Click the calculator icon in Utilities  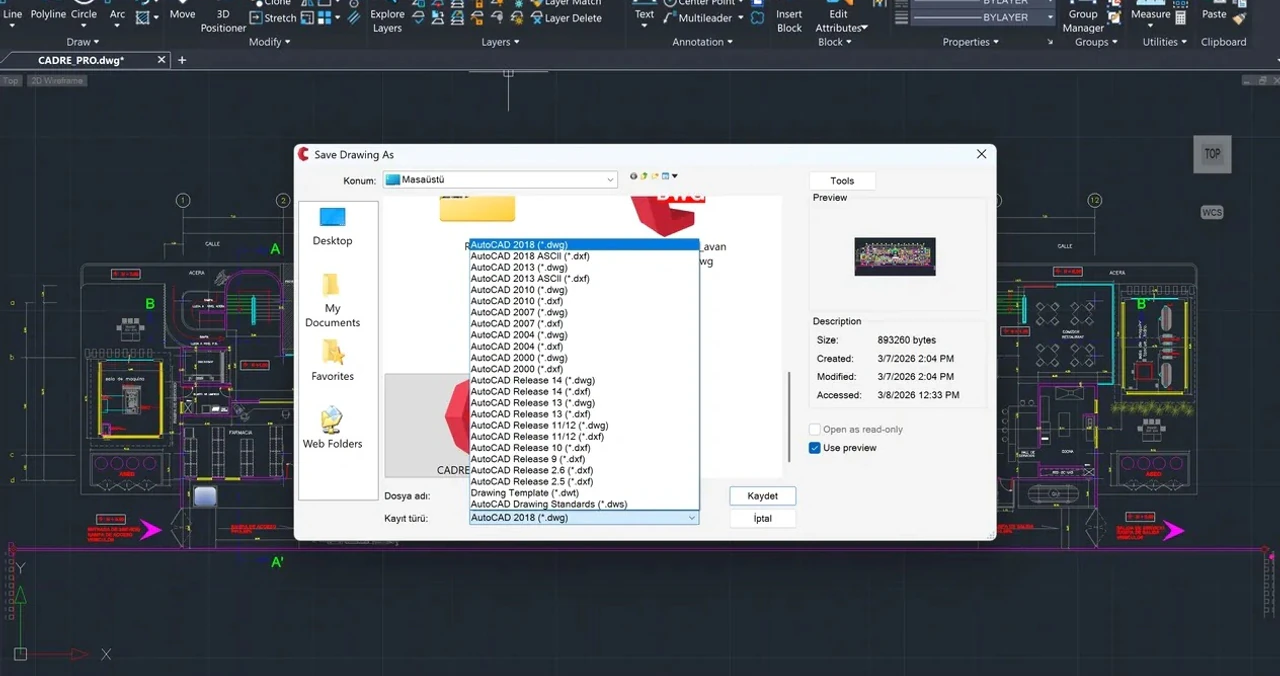(1181, 17)
